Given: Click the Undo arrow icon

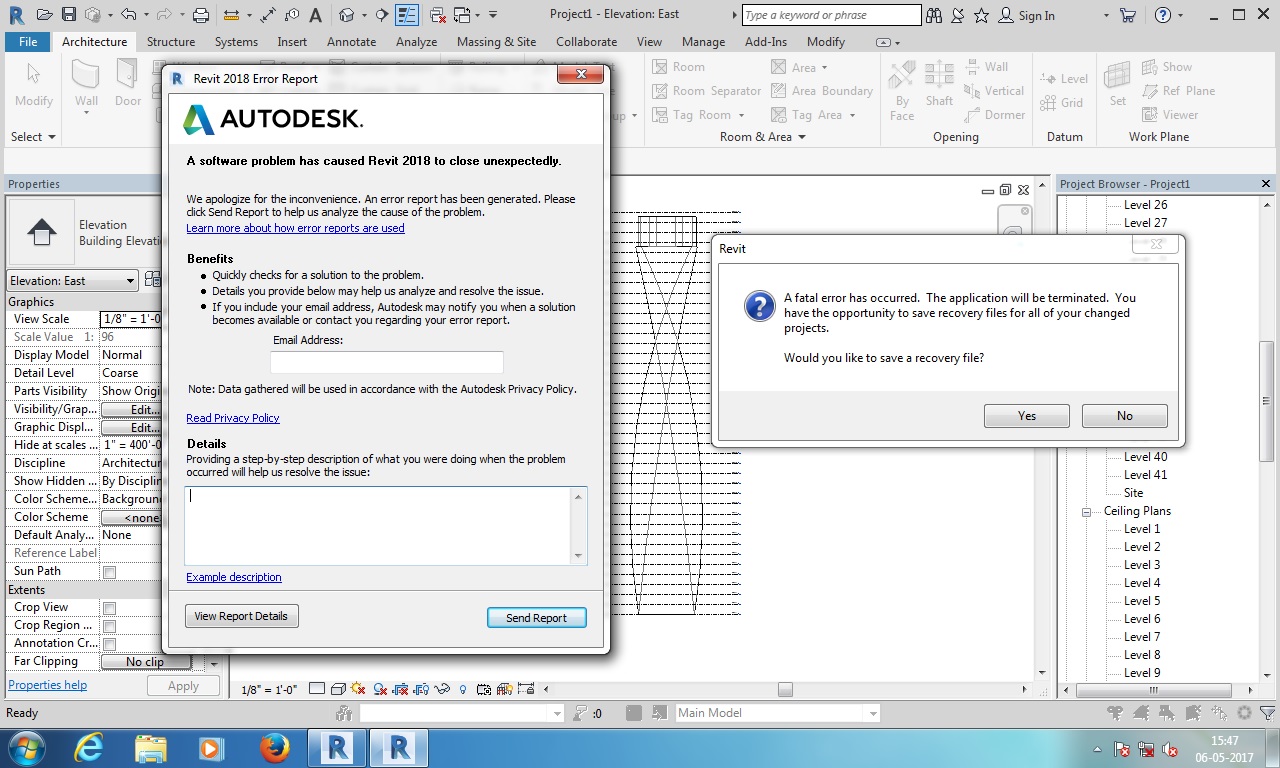Looking at the screenshot, I should (128, 15).
